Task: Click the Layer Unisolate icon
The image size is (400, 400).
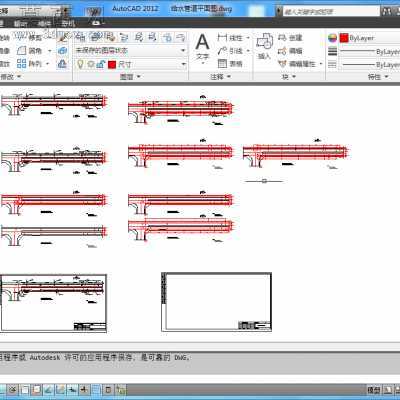Action: [152, 37]
